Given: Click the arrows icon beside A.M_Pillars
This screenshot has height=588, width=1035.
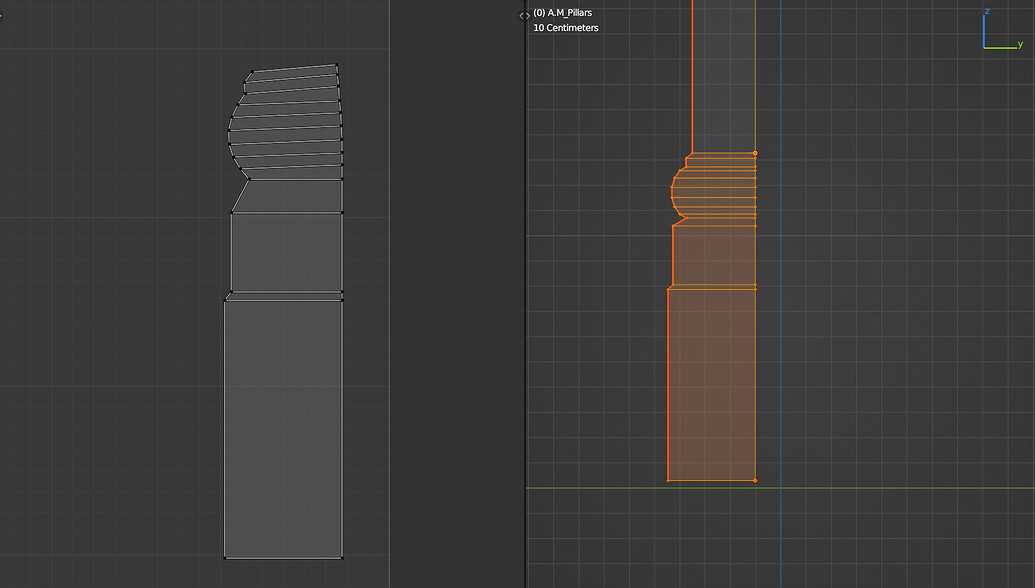Looking at the screenshot, I should pyautogui.click(x=524, y=16).
